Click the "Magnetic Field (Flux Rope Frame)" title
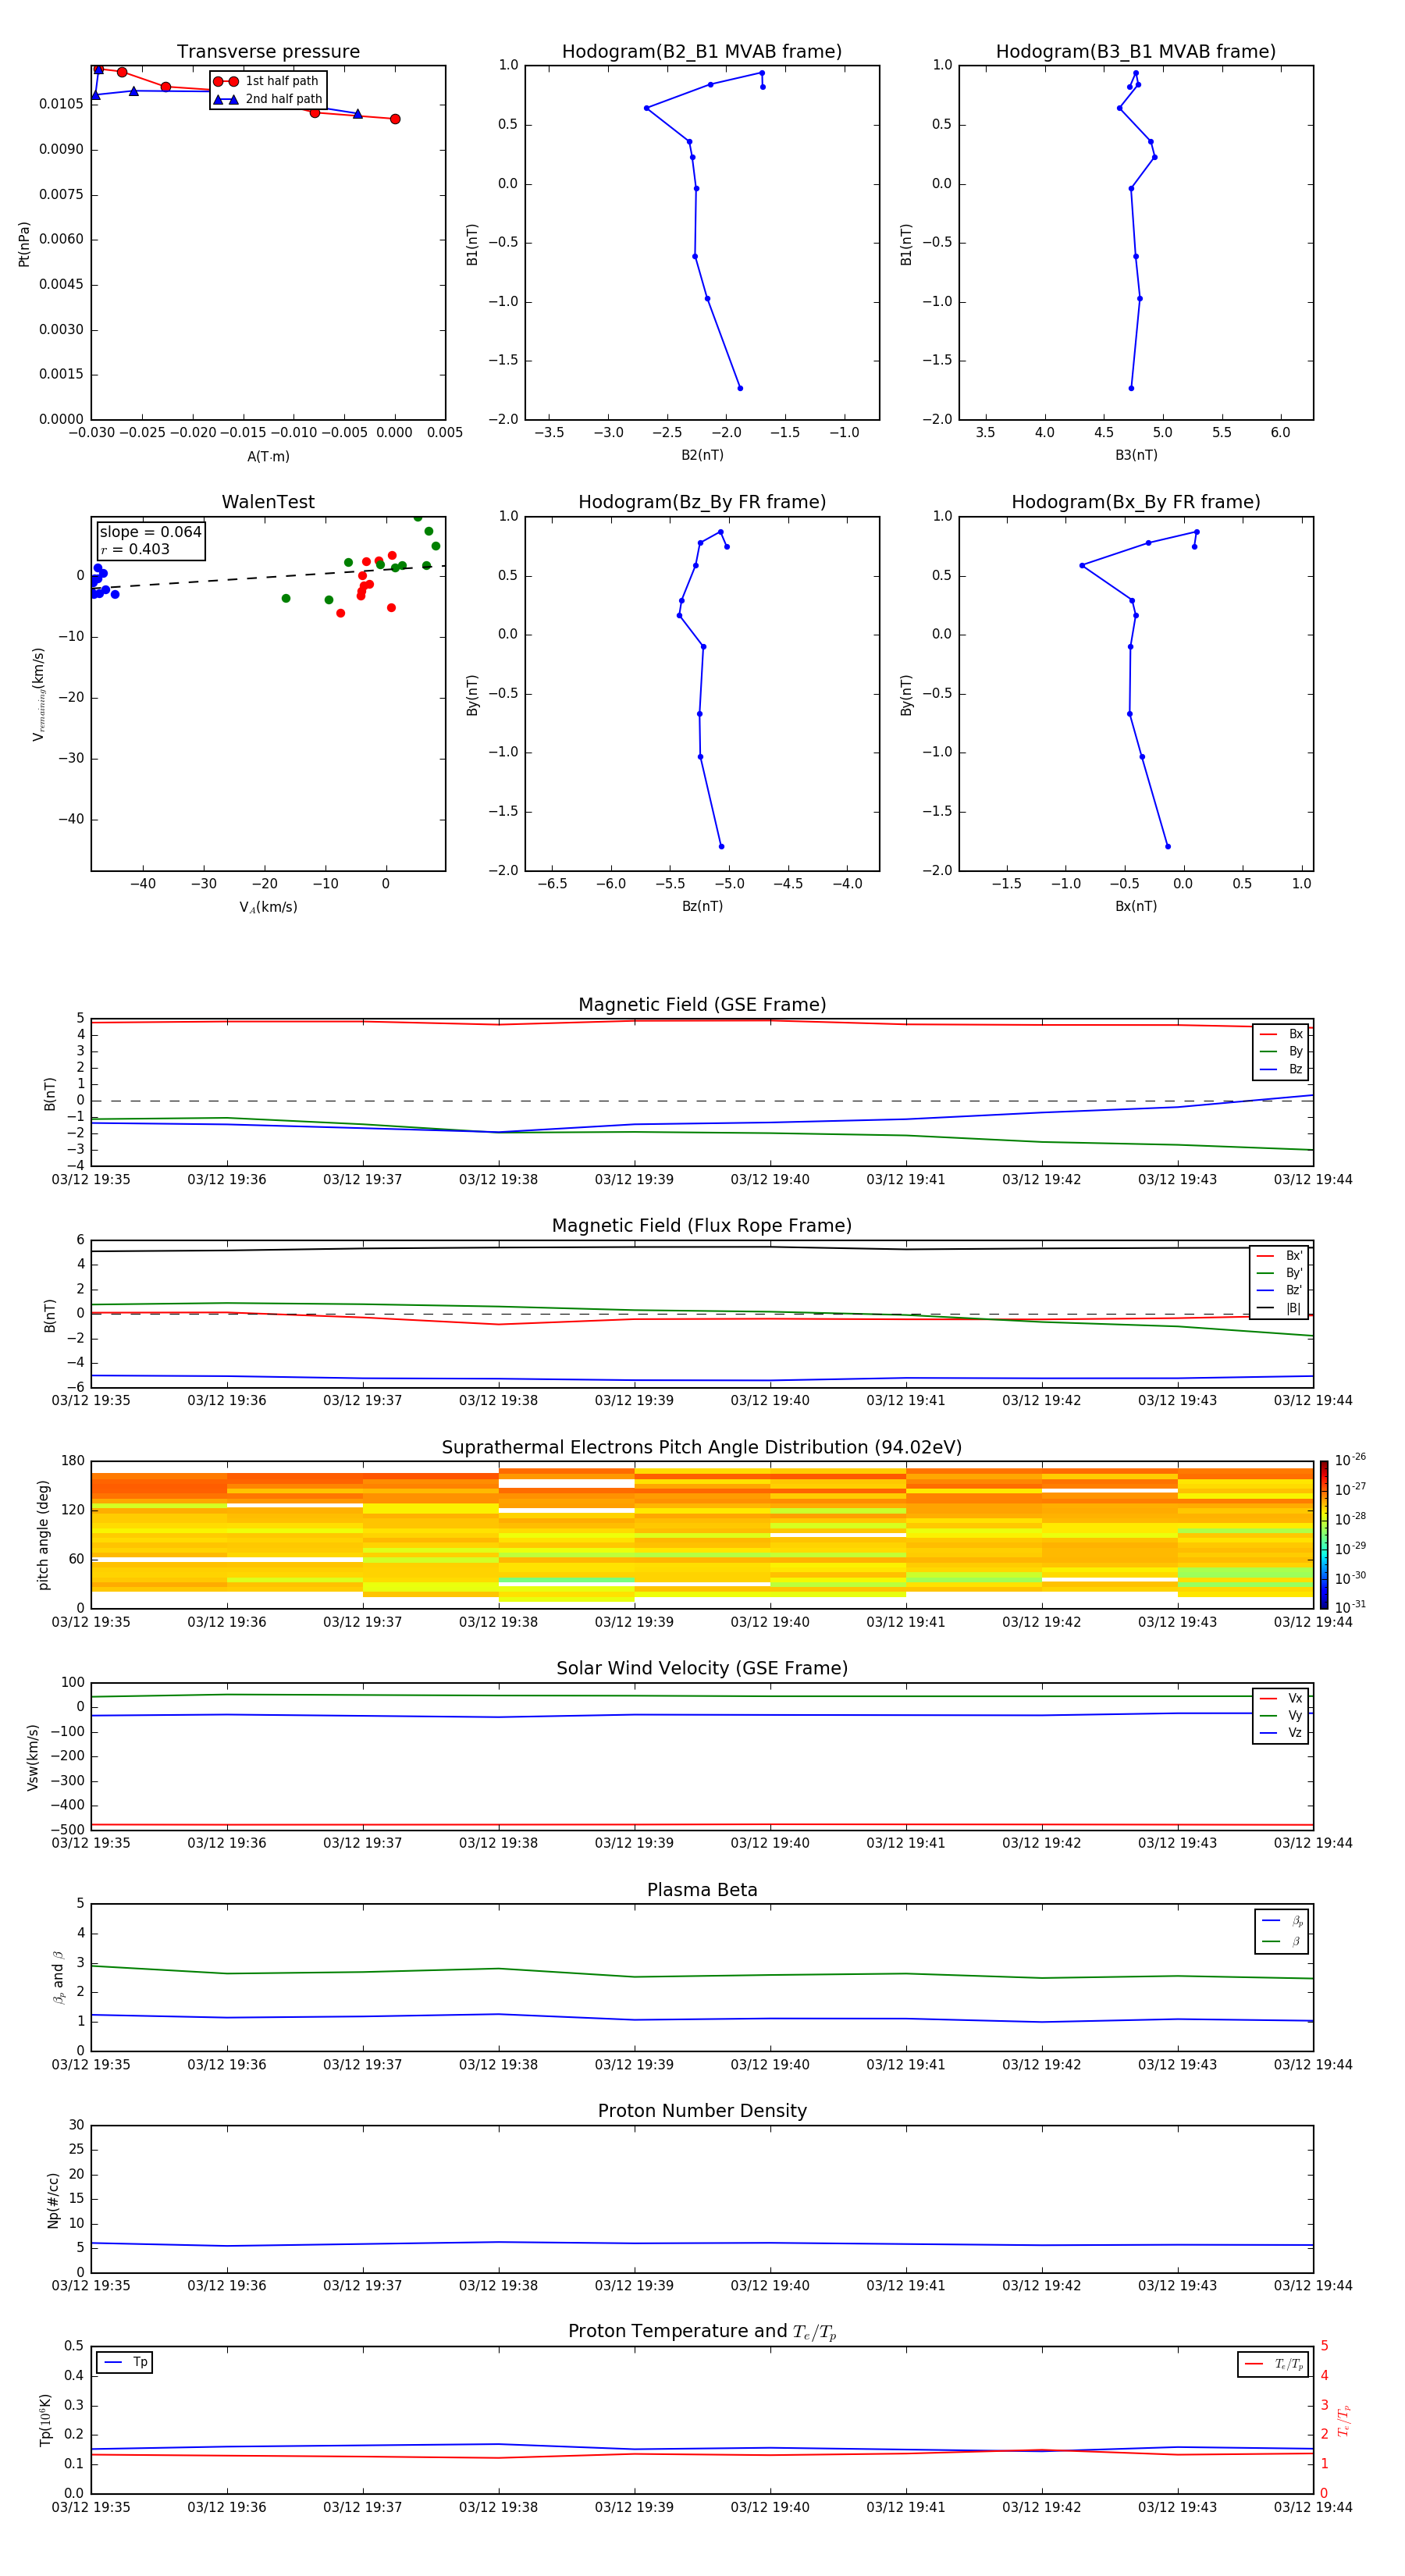The height and width of the screenshot is (2576, 1405). pos(702,1226)
